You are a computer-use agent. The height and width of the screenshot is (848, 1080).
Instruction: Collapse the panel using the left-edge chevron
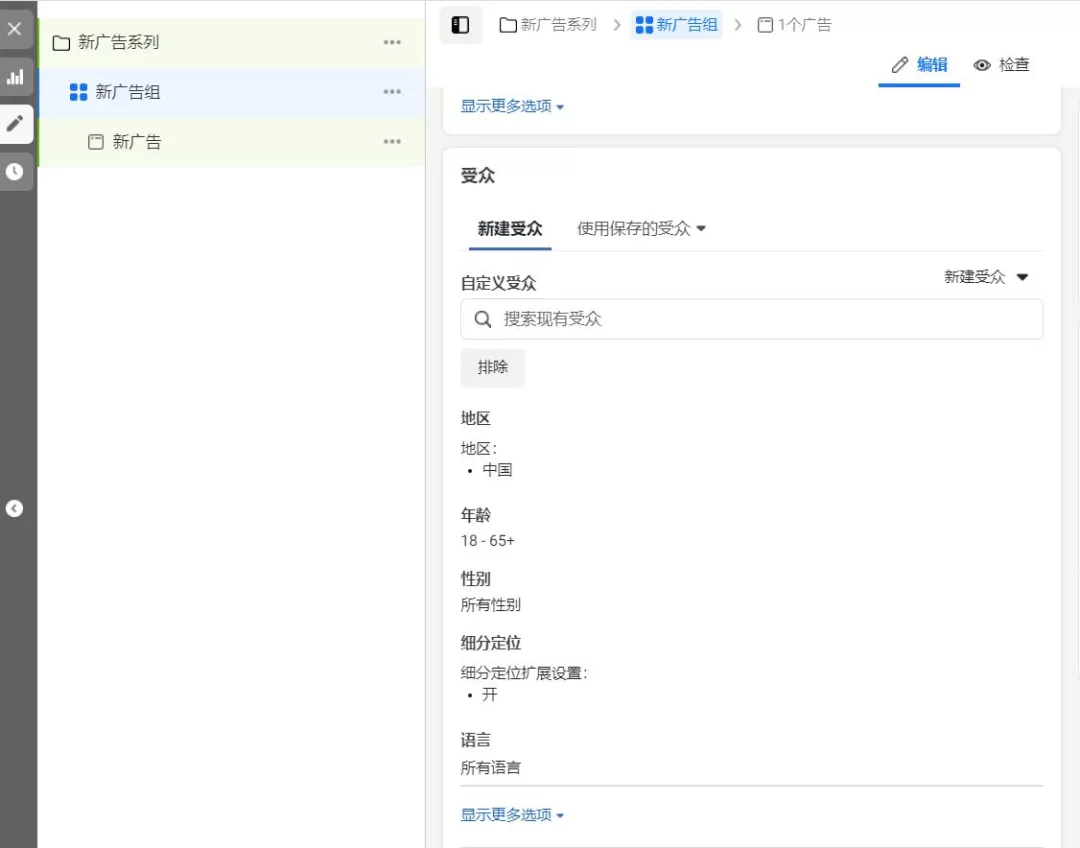click(15, 508)
